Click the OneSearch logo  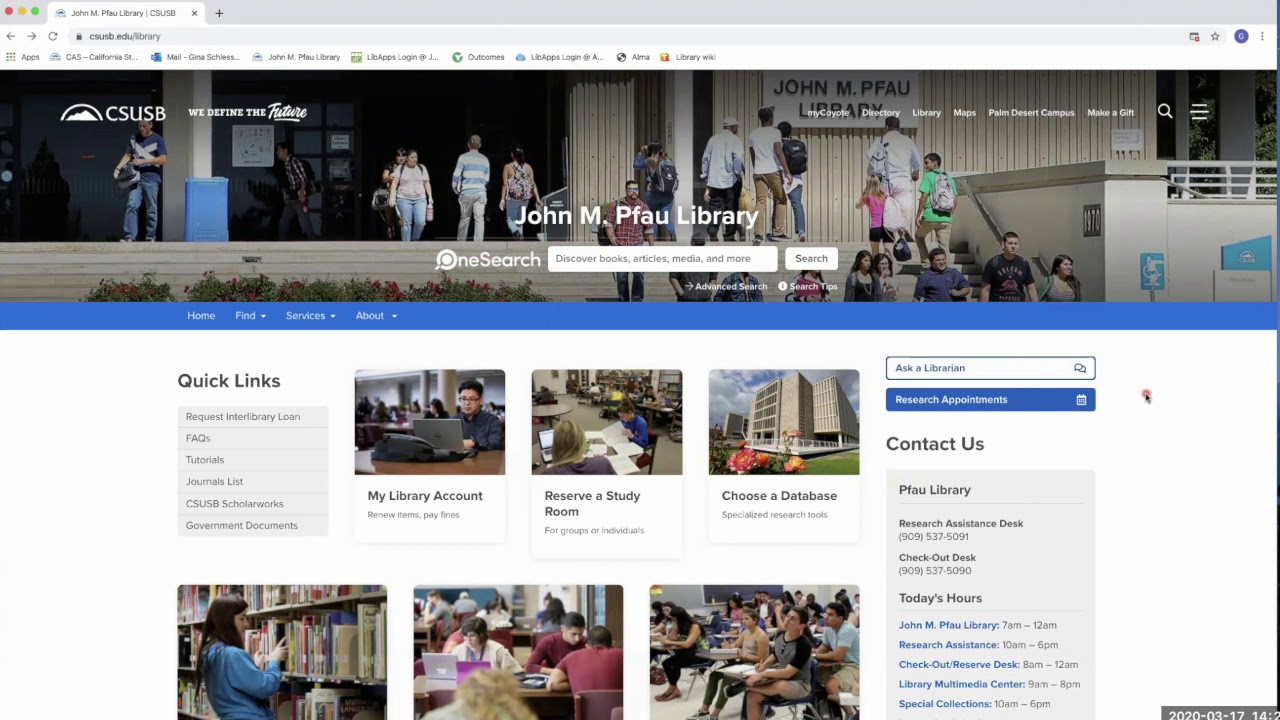click(488, 260)
